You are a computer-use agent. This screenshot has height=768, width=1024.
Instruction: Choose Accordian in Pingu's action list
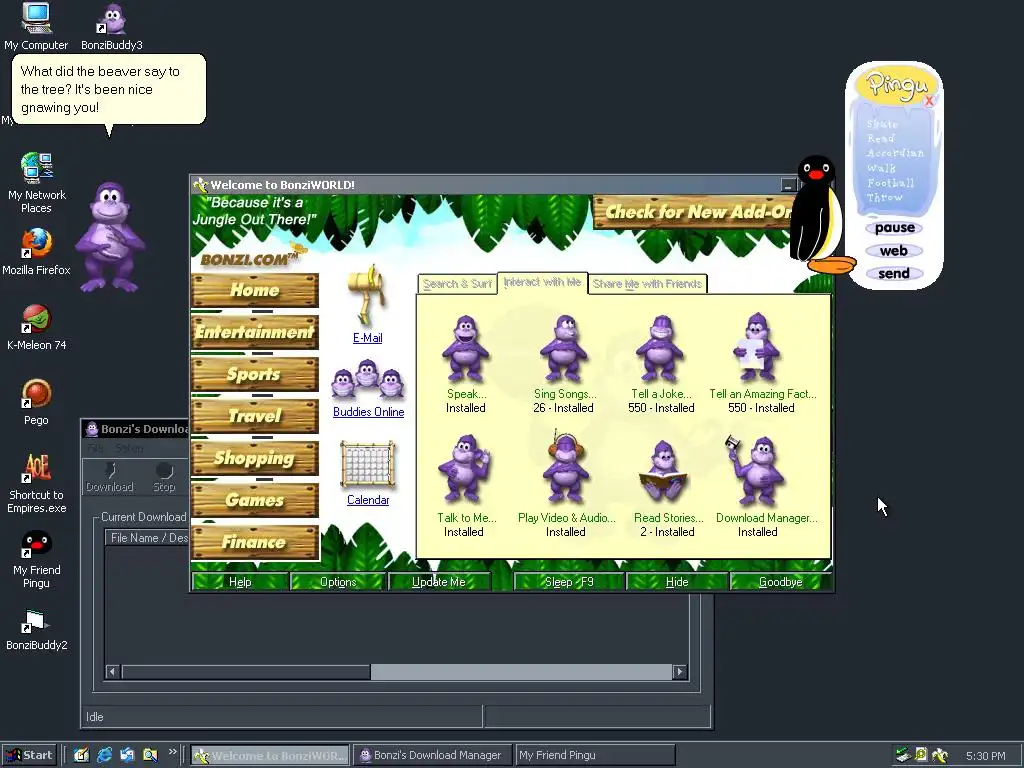click(895, 153)
